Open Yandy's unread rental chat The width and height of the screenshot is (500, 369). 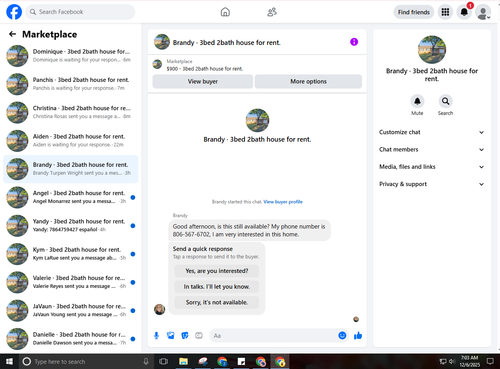click(x=71, y=226)
